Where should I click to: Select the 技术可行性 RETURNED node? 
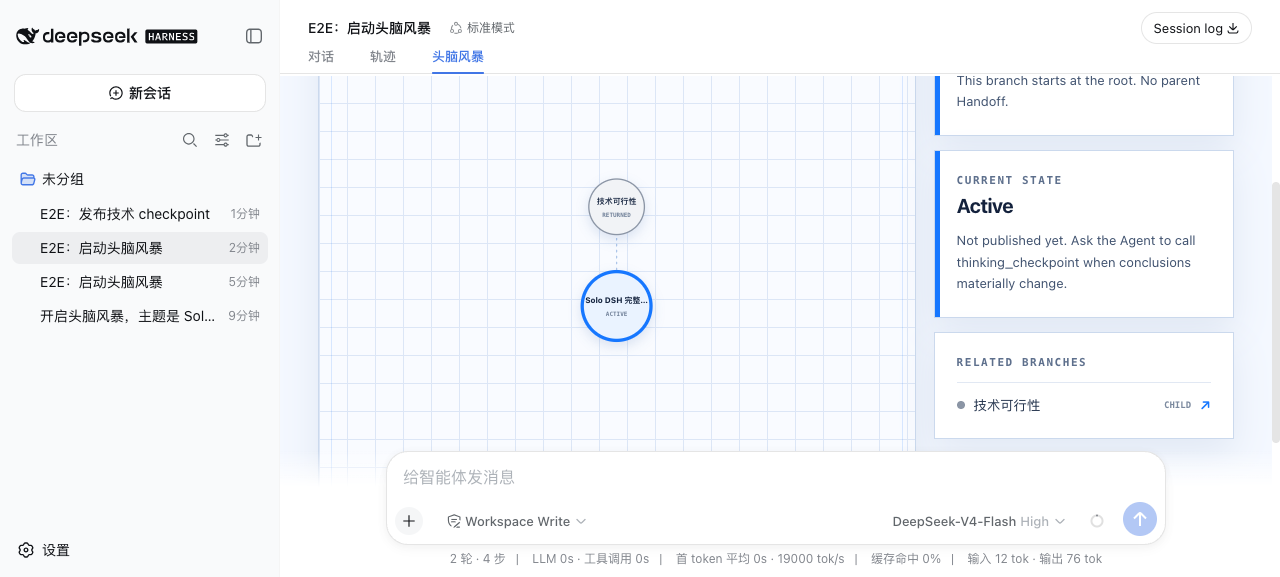[x=616, y=207]
